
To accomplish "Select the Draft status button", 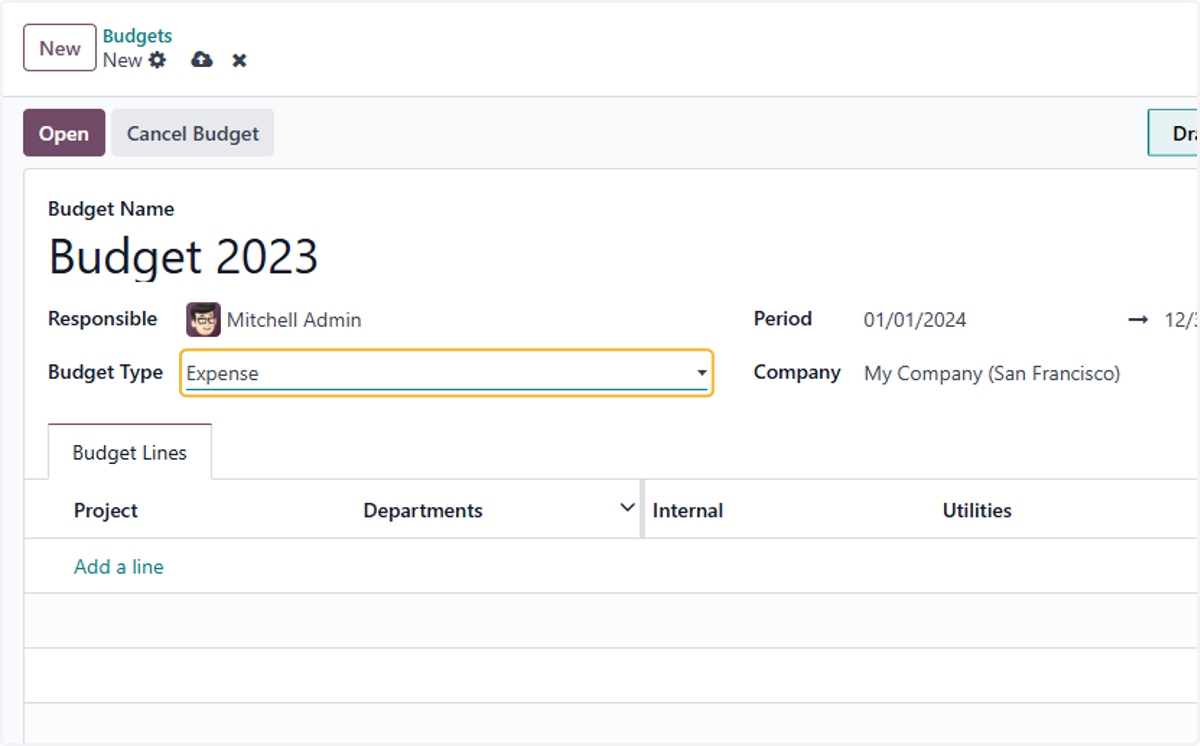I will 1174,133.
